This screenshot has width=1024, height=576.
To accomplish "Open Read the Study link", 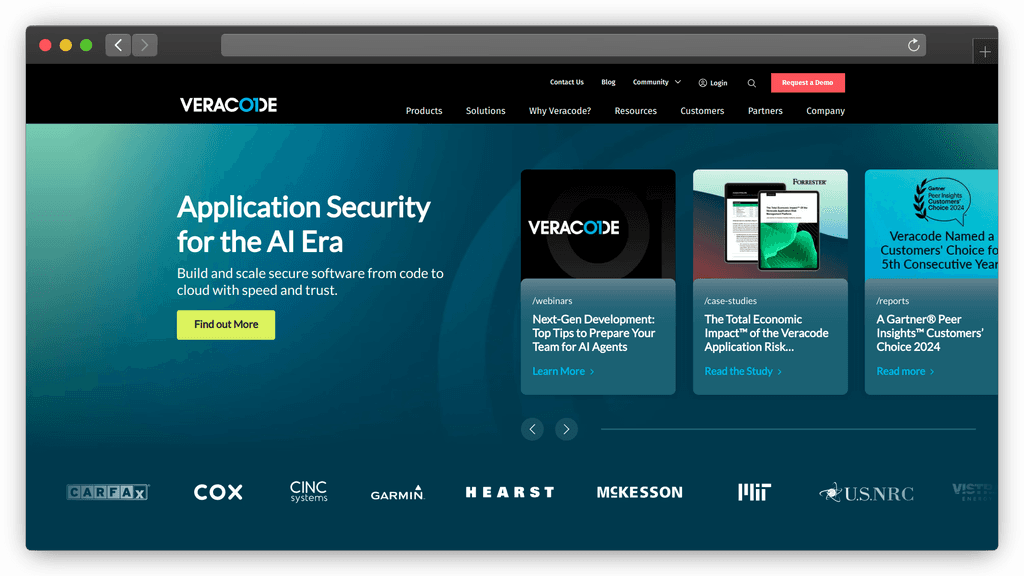I will tap(738, 370).
